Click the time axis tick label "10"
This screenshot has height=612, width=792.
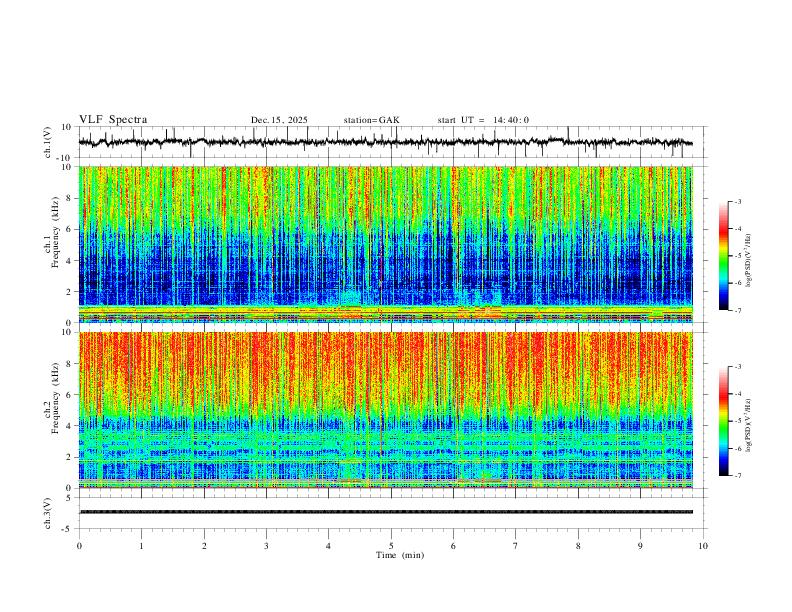point(703,546)
